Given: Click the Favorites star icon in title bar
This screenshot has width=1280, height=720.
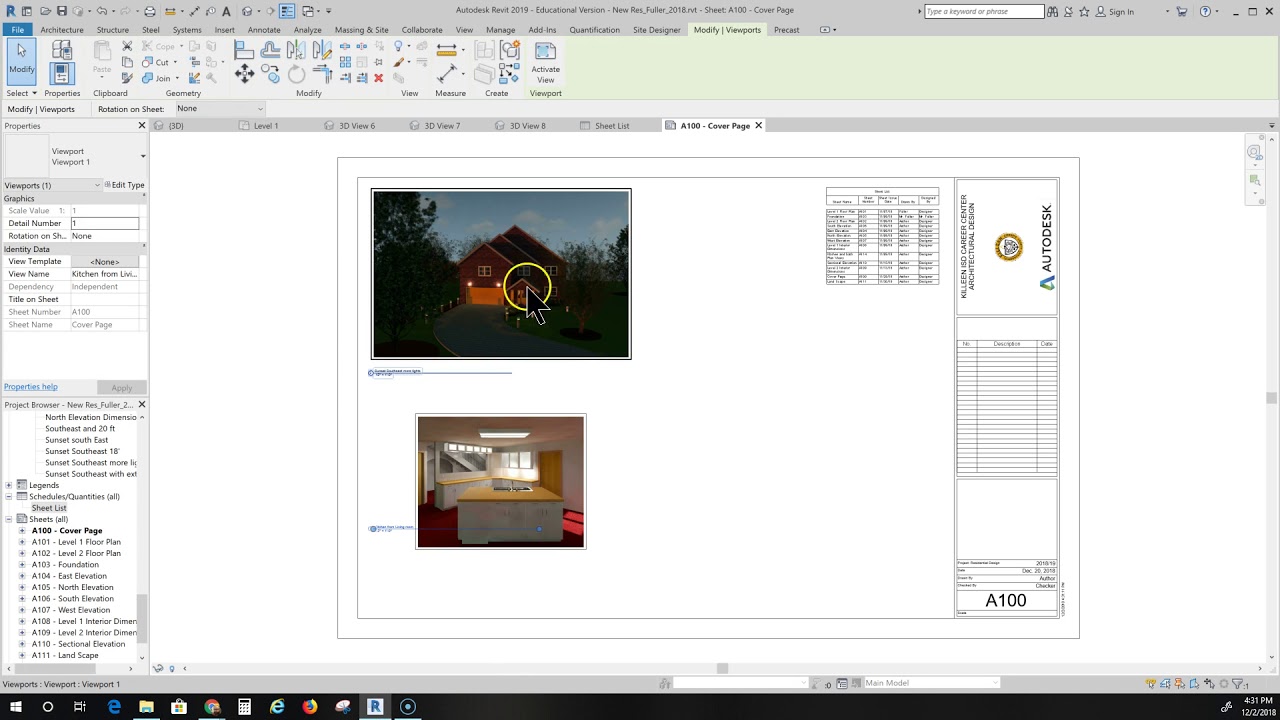Looking at the screenshot, I should [1086, 11].
